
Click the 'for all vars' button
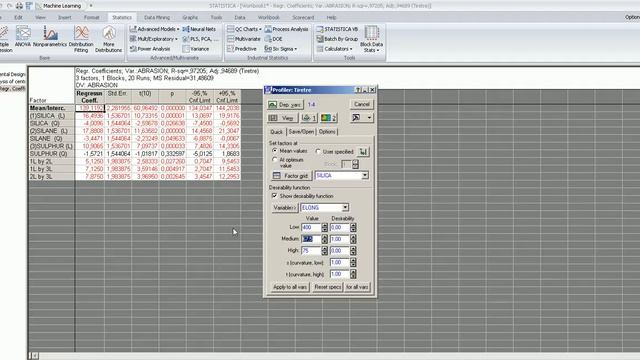pos(357,287)
